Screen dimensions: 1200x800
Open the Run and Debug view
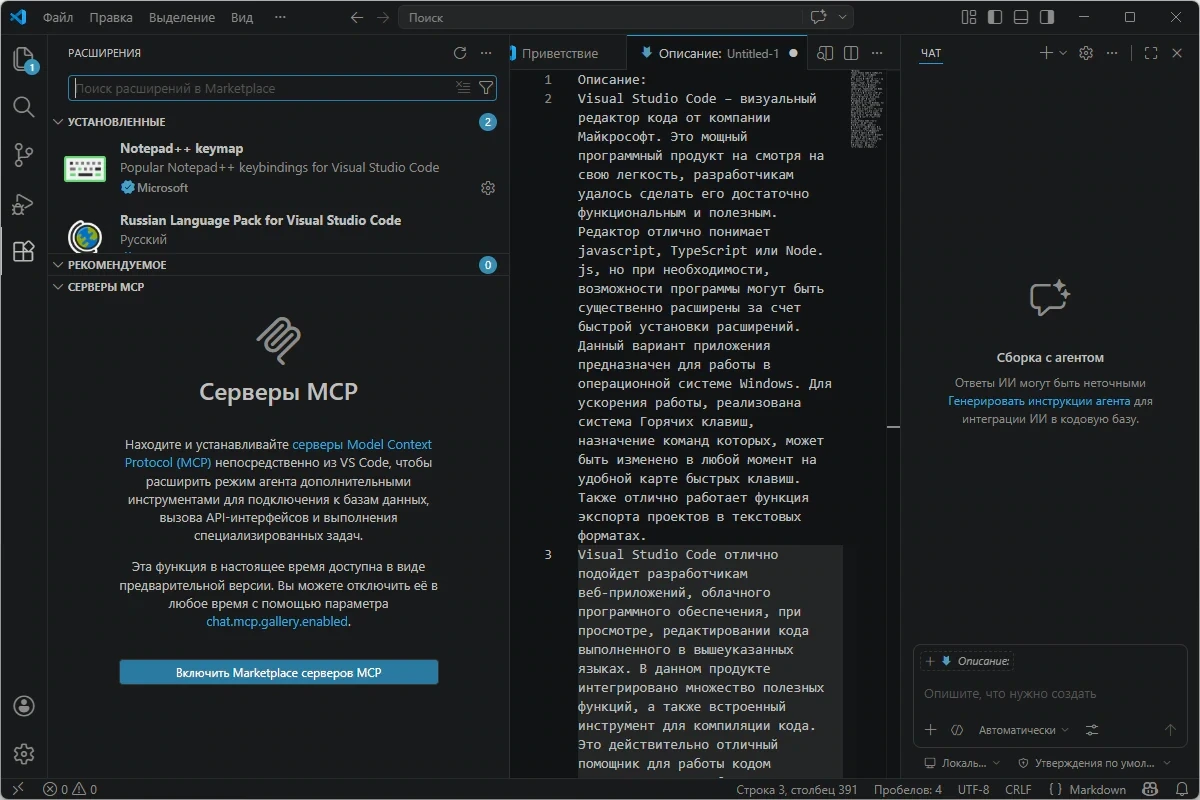(x=24, y=204)
